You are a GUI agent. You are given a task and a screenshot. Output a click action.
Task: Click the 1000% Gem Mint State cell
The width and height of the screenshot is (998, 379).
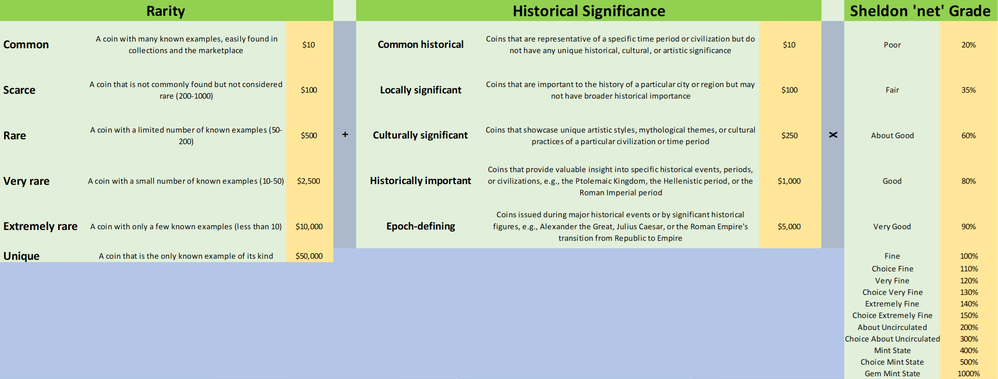coord(969,373)
